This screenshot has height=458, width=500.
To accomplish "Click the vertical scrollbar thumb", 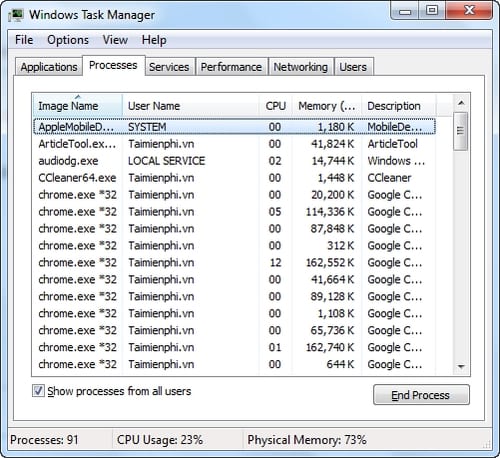I will click(x=461, y=131).
